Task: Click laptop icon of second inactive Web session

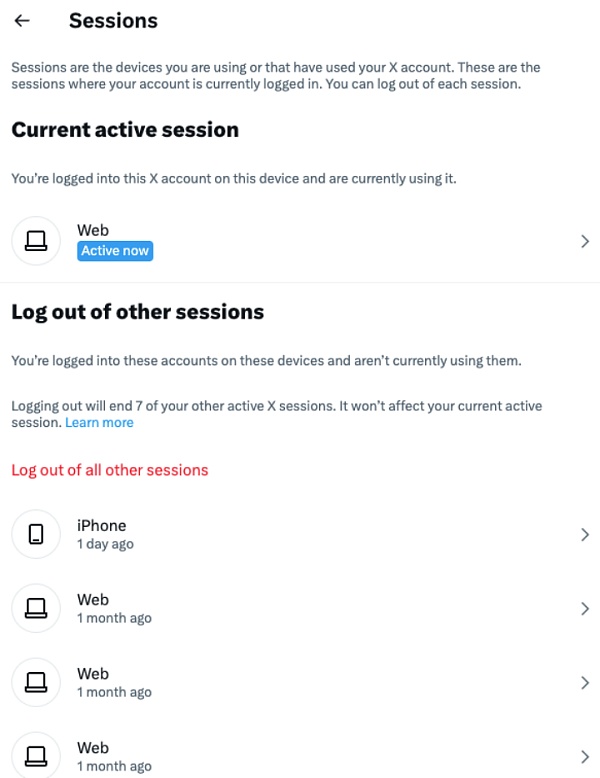Action: pyautogui.click(x=36, y=683)
